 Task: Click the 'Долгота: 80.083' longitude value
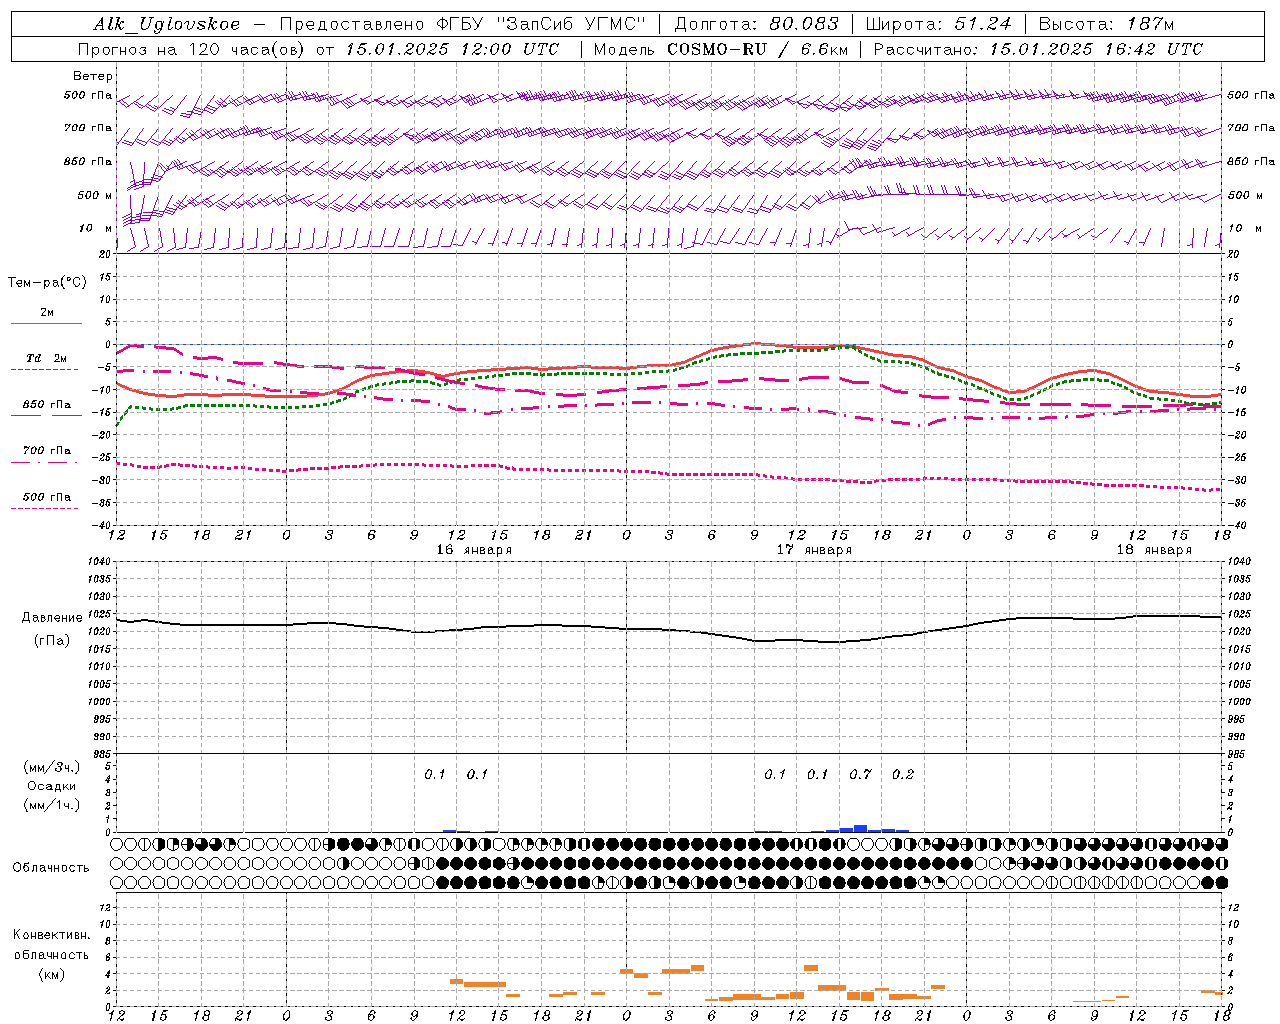point(757,24)
